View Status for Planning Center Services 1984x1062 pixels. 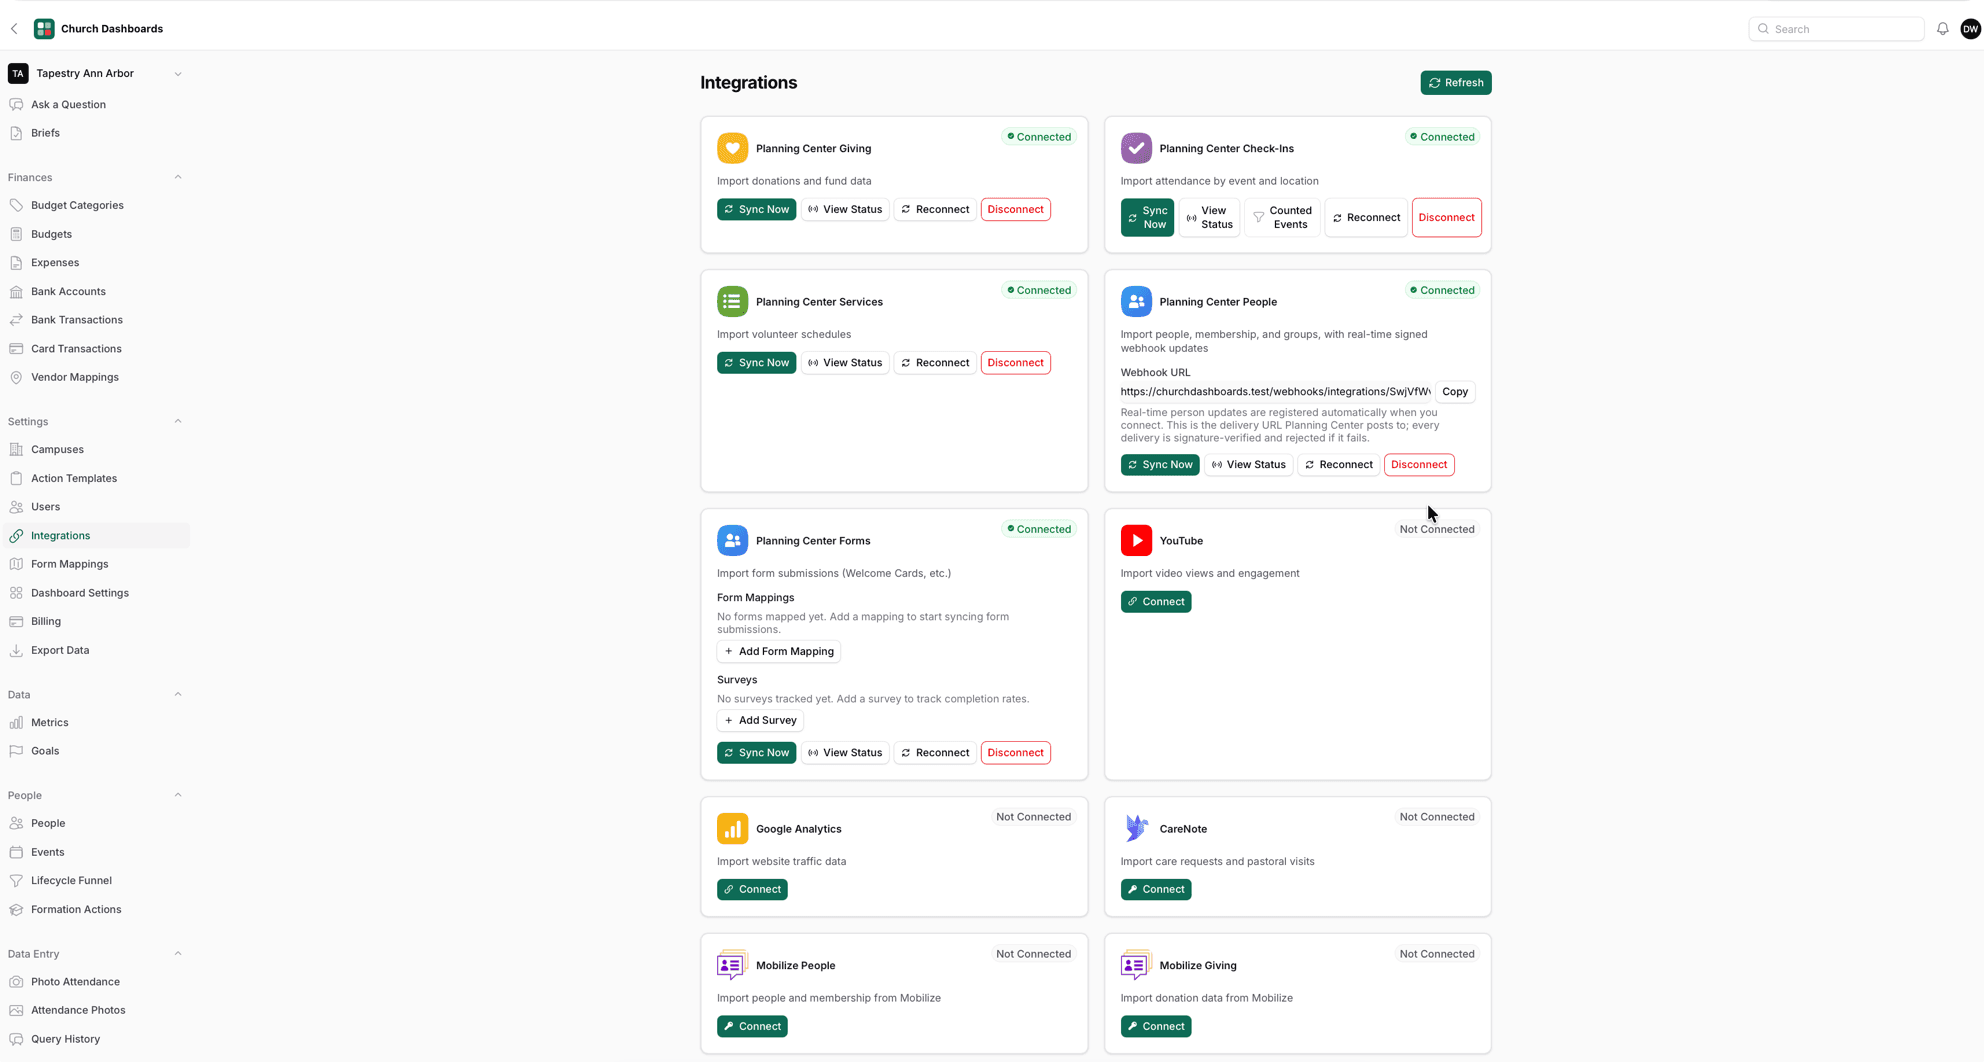(845, 363)
